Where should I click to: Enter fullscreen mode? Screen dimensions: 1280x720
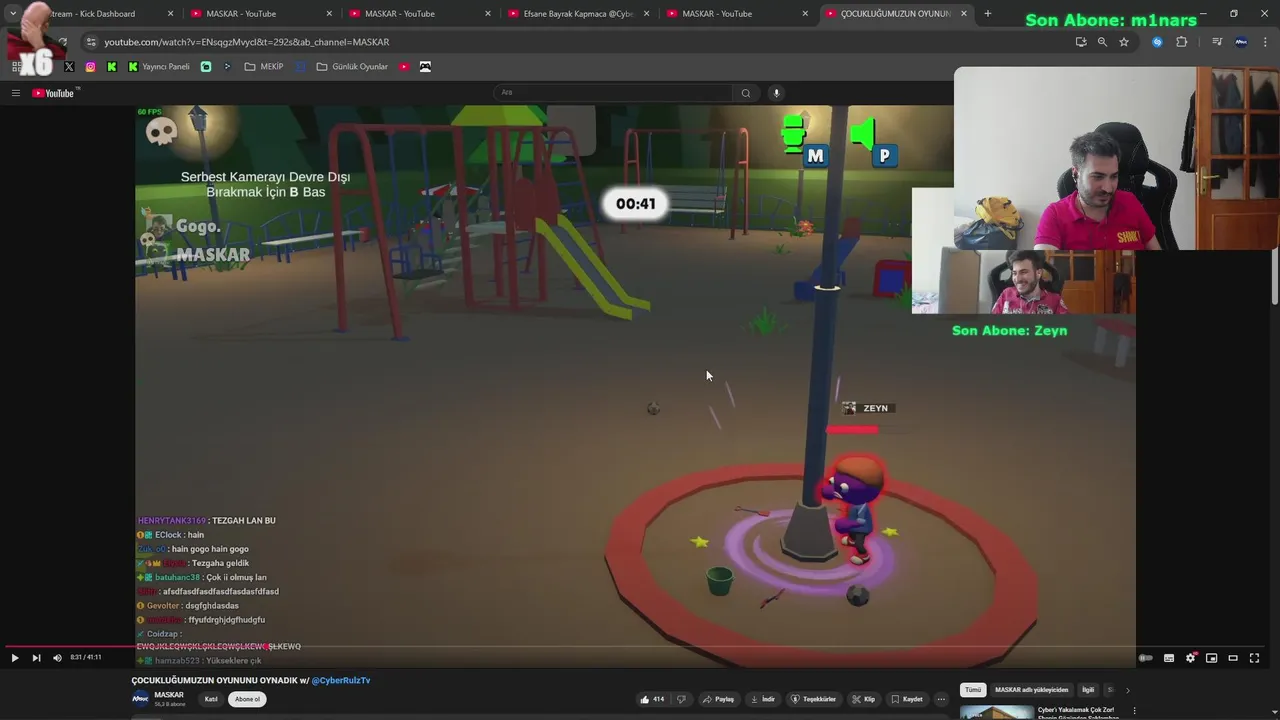tap(1255, 658)
